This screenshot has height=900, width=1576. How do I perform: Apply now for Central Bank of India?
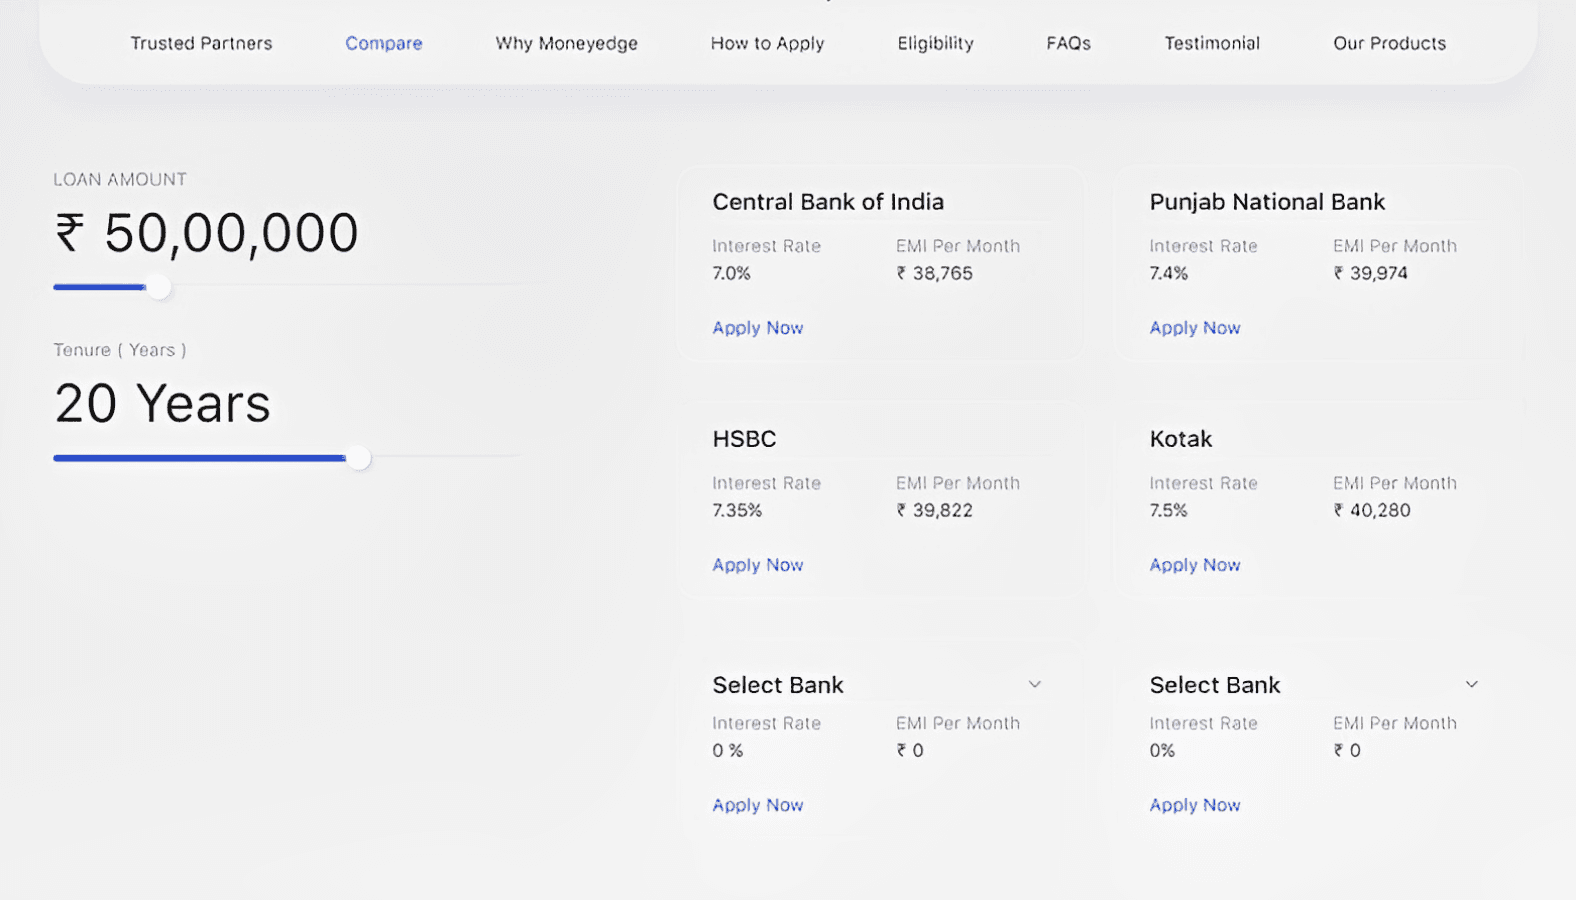tap(757, 328)
